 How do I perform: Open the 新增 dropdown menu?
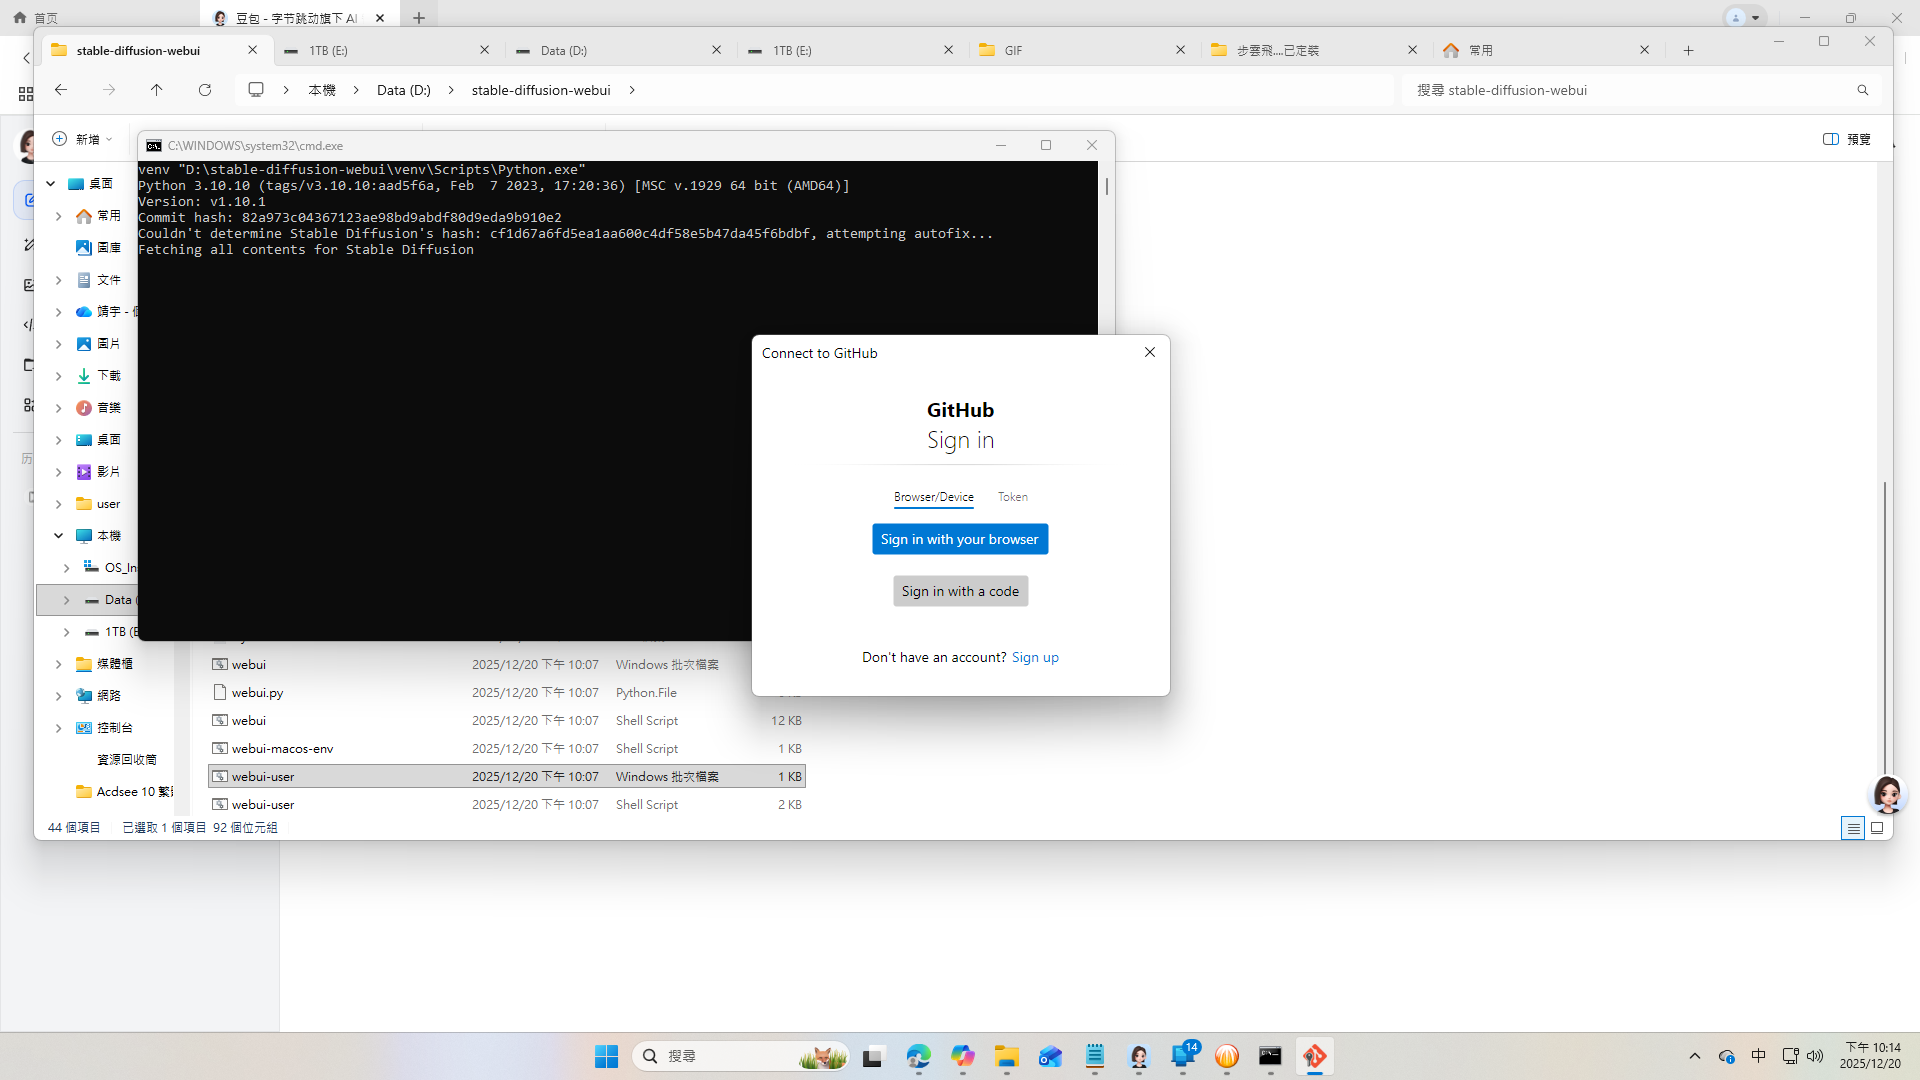pos(83,139)
